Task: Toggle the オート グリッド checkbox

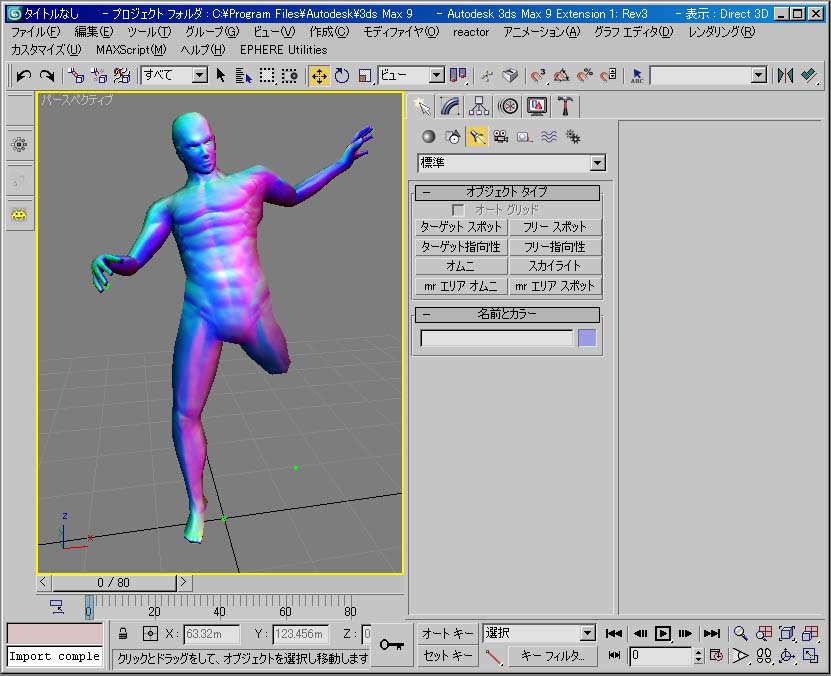Action: [458, 210]
